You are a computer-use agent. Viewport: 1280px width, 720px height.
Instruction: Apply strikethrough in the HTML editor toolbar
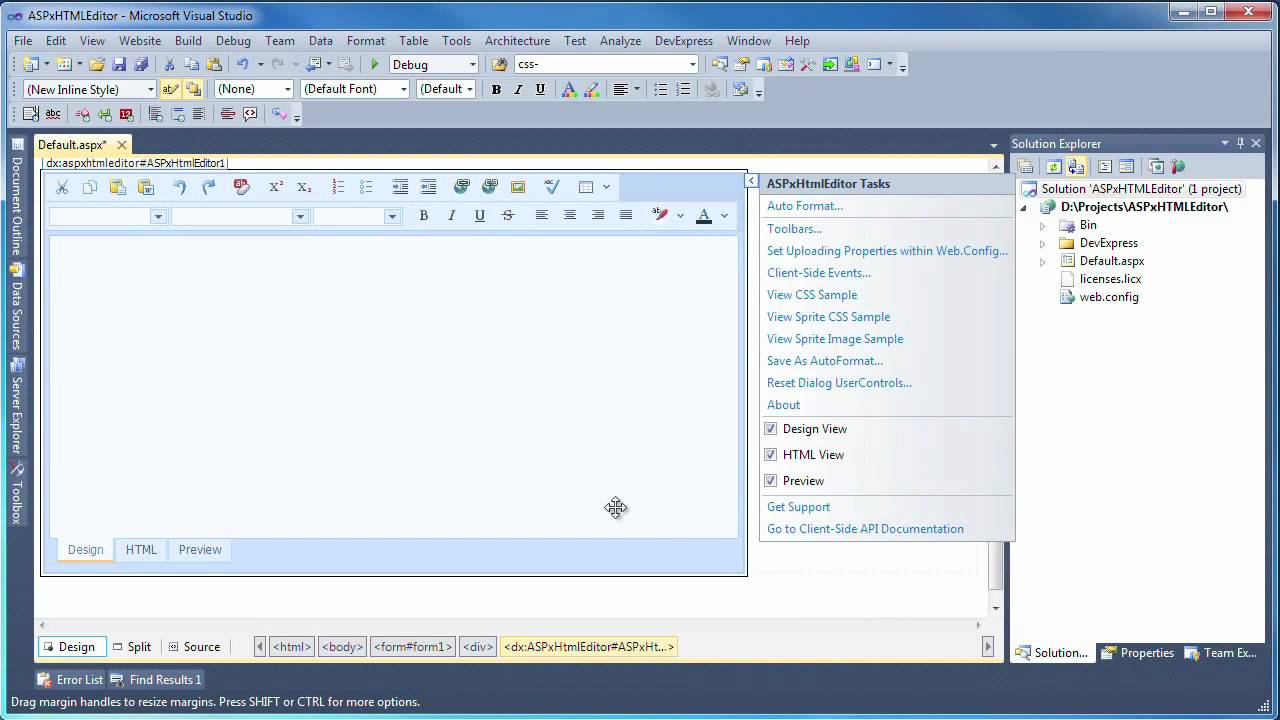tap(508, 216)
